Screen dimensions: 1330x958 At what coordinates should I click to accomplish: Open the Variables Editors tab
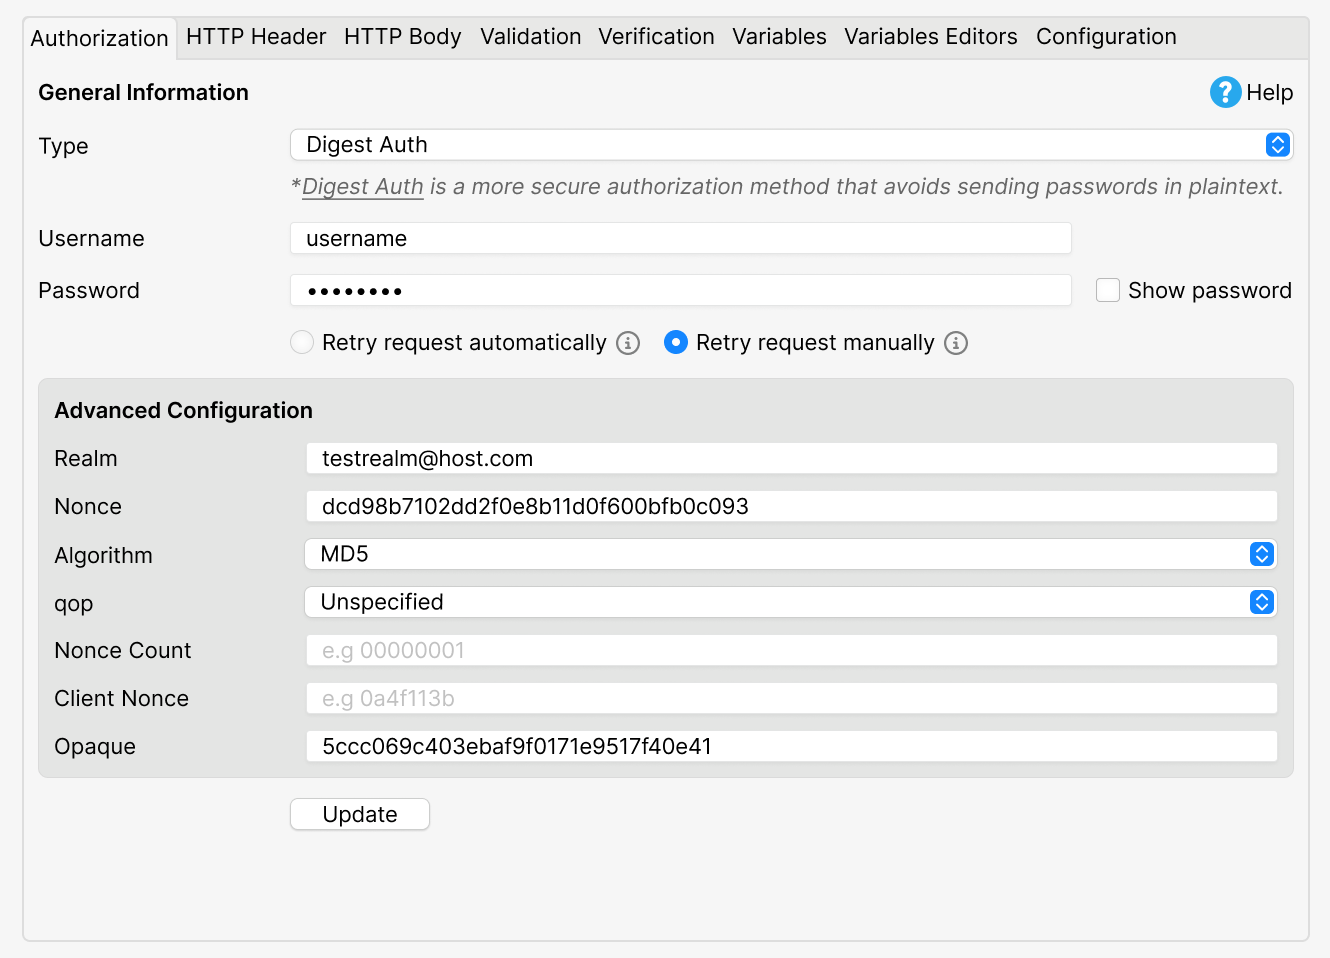[x=931, y=37]
